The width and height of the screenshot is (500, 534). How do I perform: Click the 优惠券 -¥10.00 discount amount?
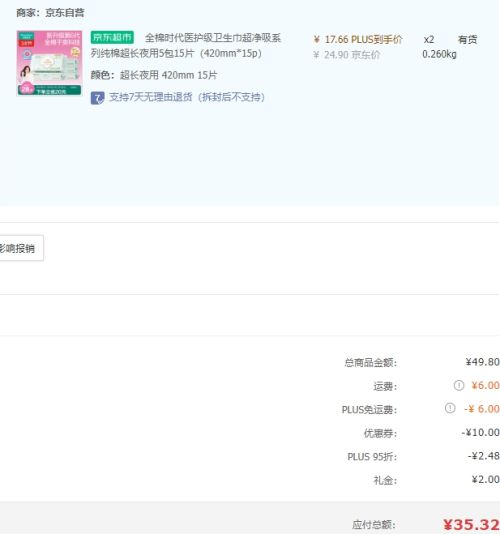pos(480,433)
